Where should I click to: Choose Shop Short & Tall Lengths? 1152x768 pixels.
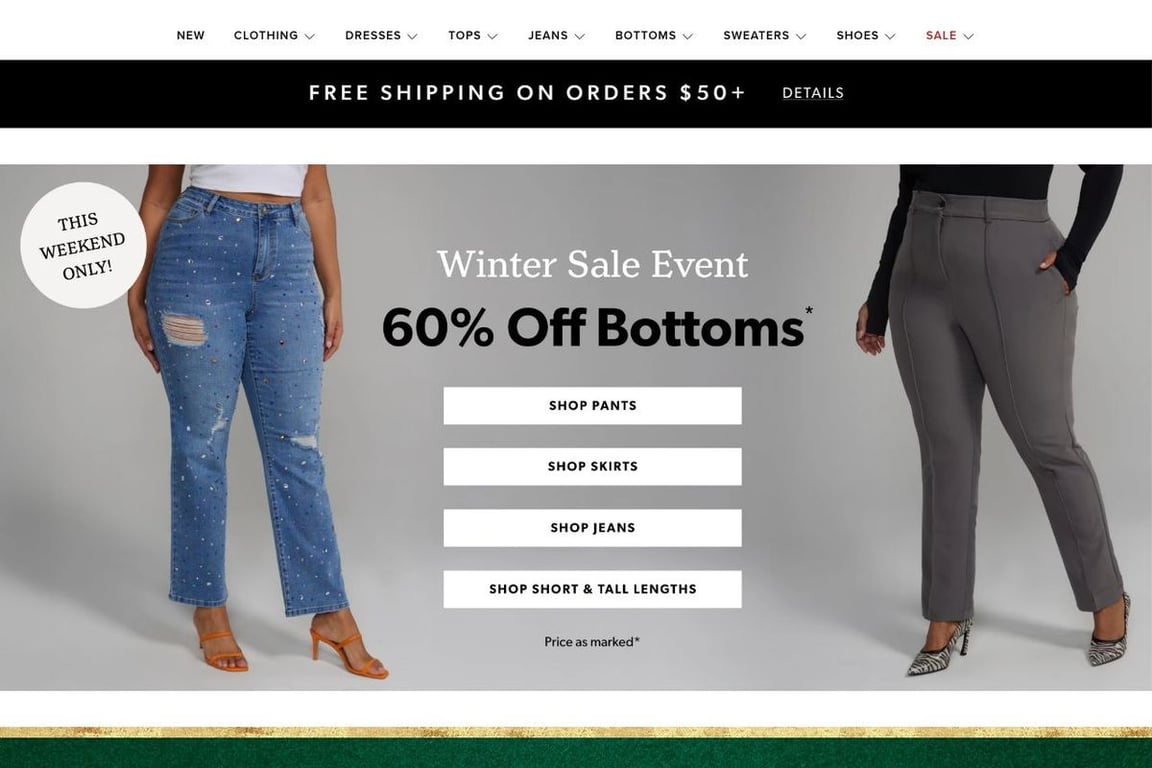tap(592, 589)
